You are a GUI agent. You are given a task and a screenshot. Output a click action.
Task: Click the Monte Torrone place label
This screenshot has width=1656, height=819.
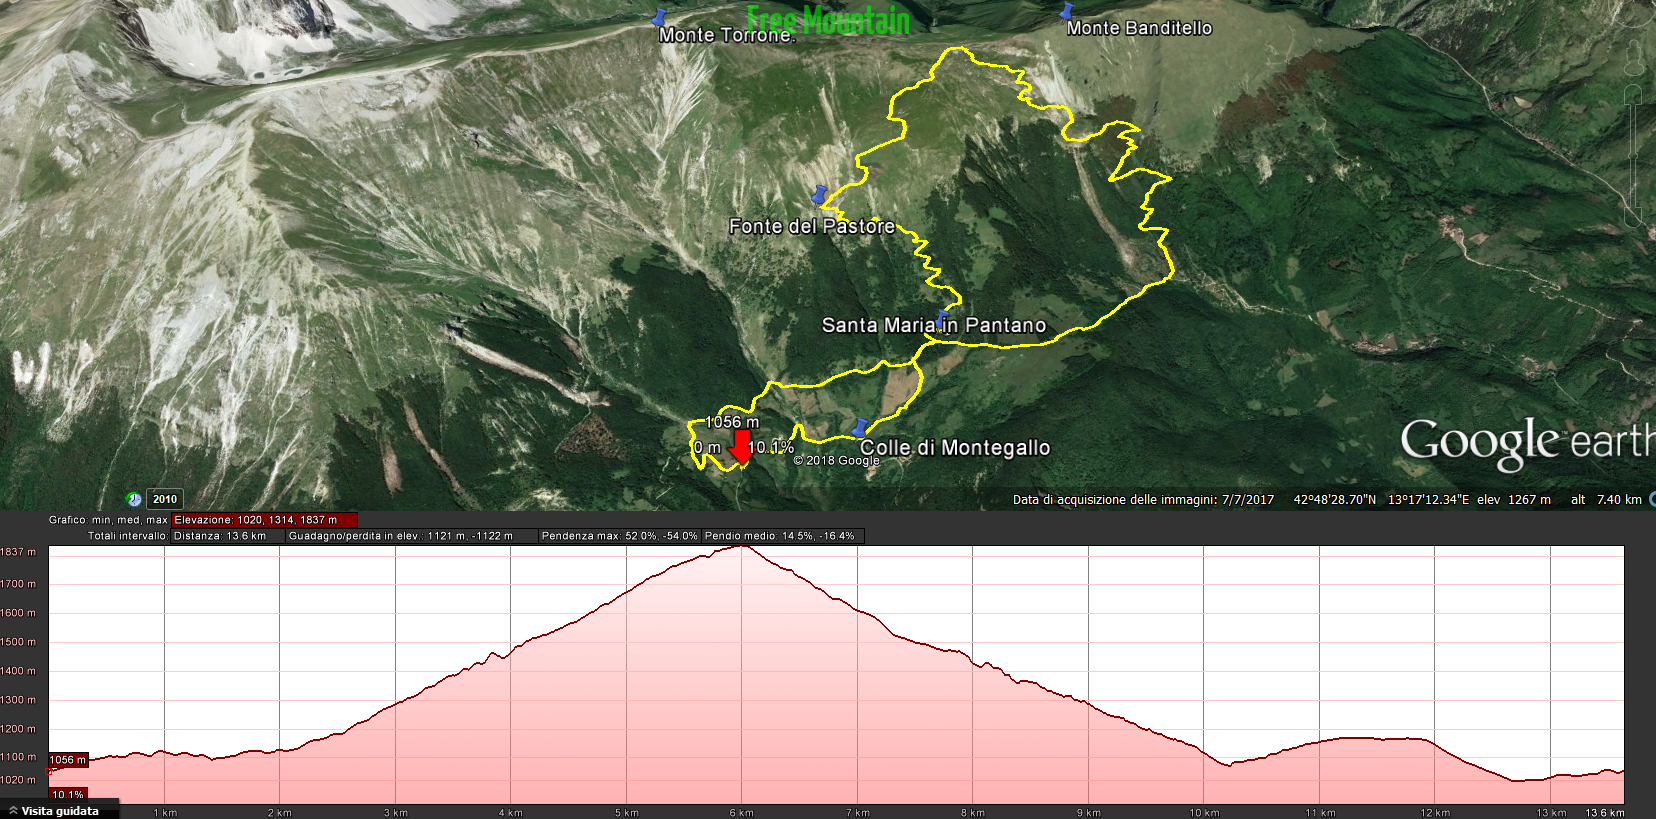coord(727,35)
